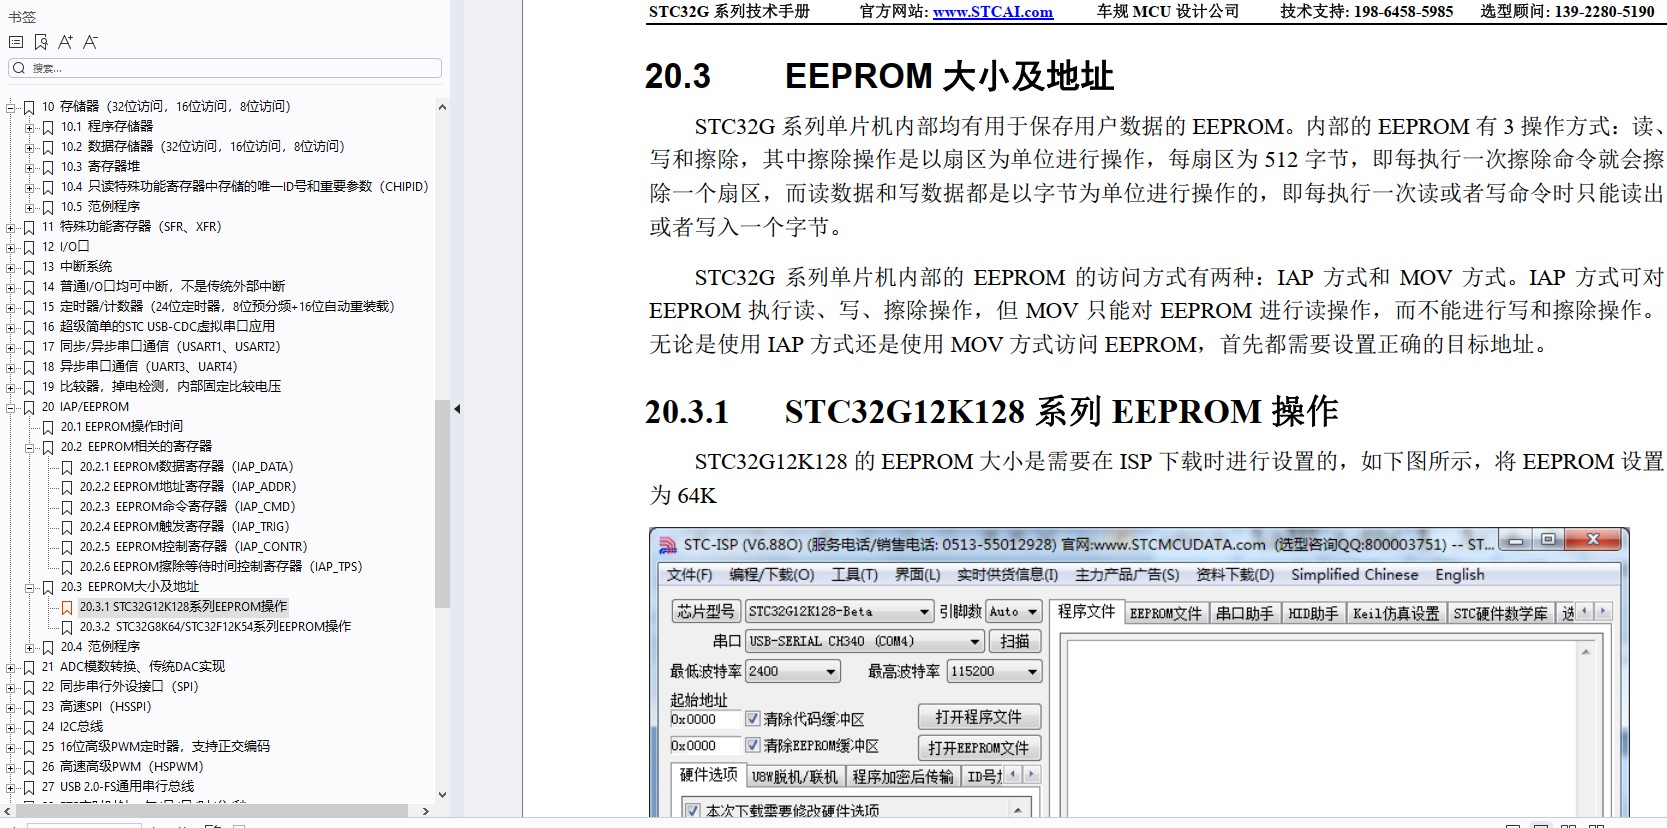Collapse the 10 存储器 bookmark node

click(12, 107)
